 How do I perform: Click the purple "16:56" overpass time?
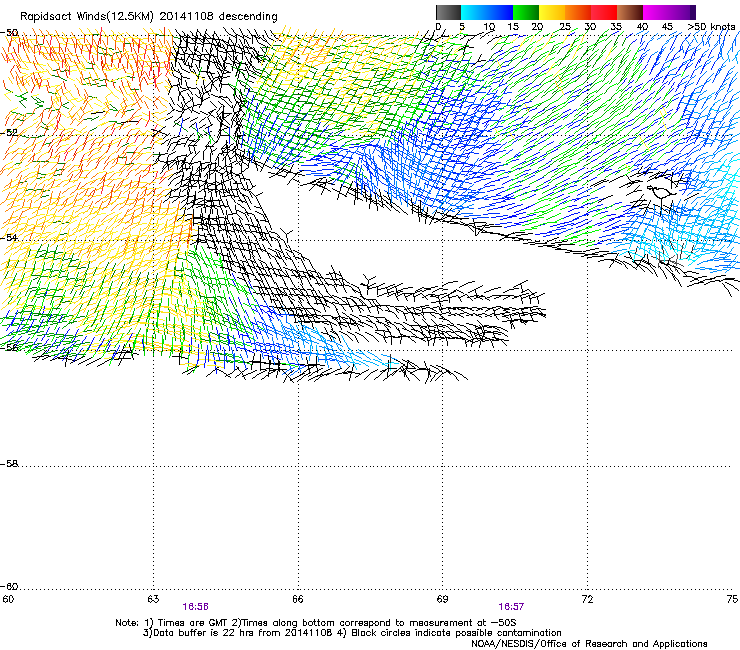(195, 607)
